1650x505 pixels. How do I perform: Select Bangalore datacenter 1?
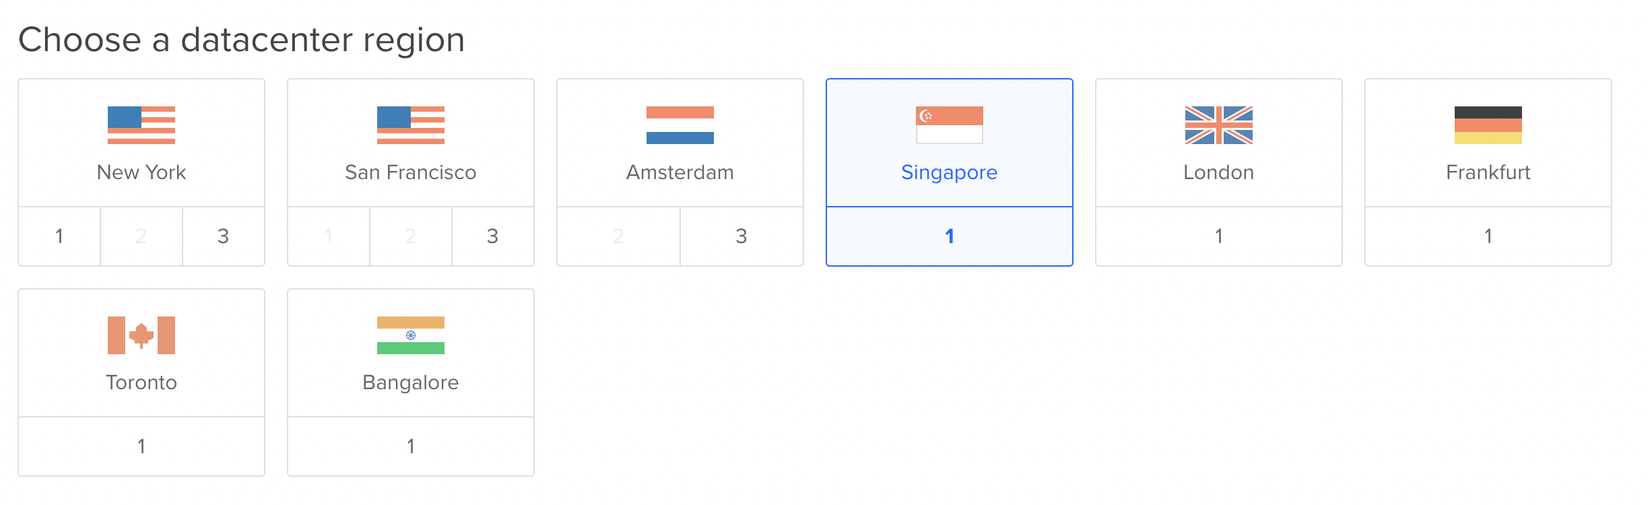click(x=410, y=446)
